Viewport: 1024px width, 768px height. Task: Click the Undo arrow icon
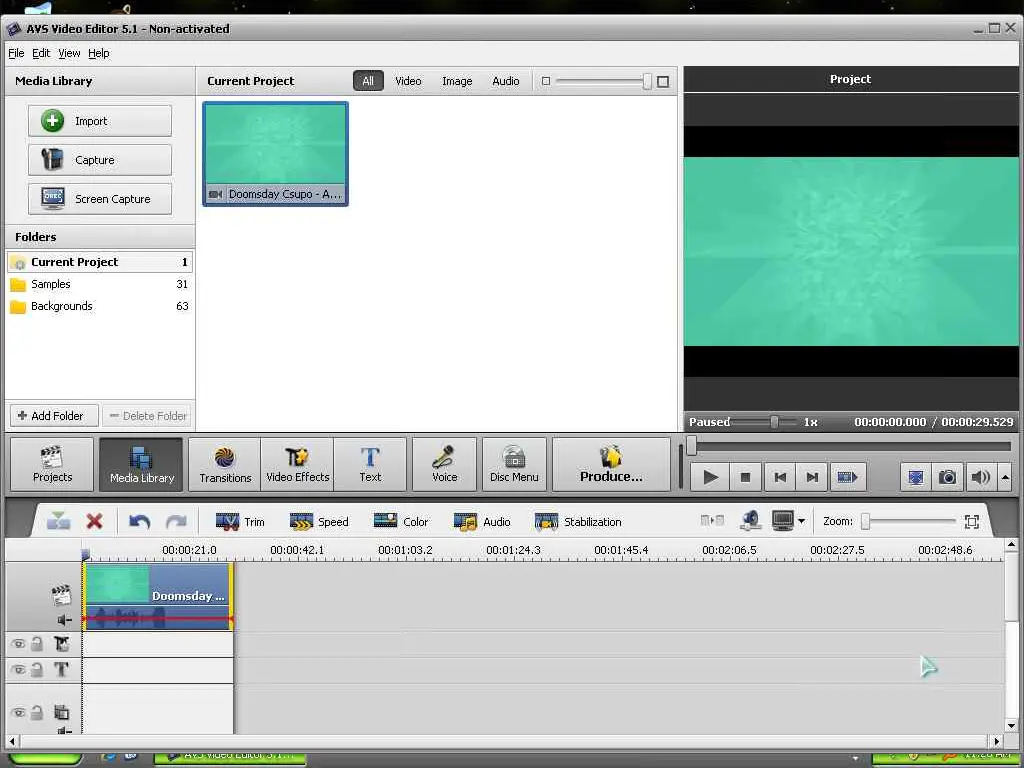point(139,522)
